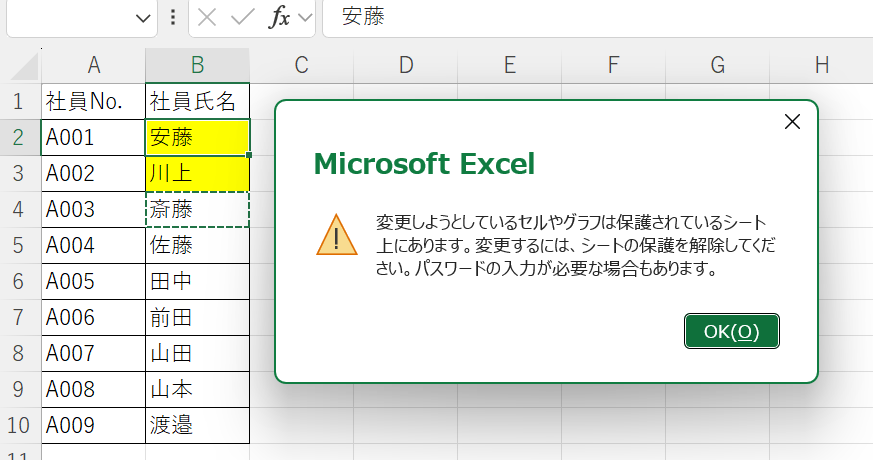
Task: Select column G header
Action: click(718, 65)
